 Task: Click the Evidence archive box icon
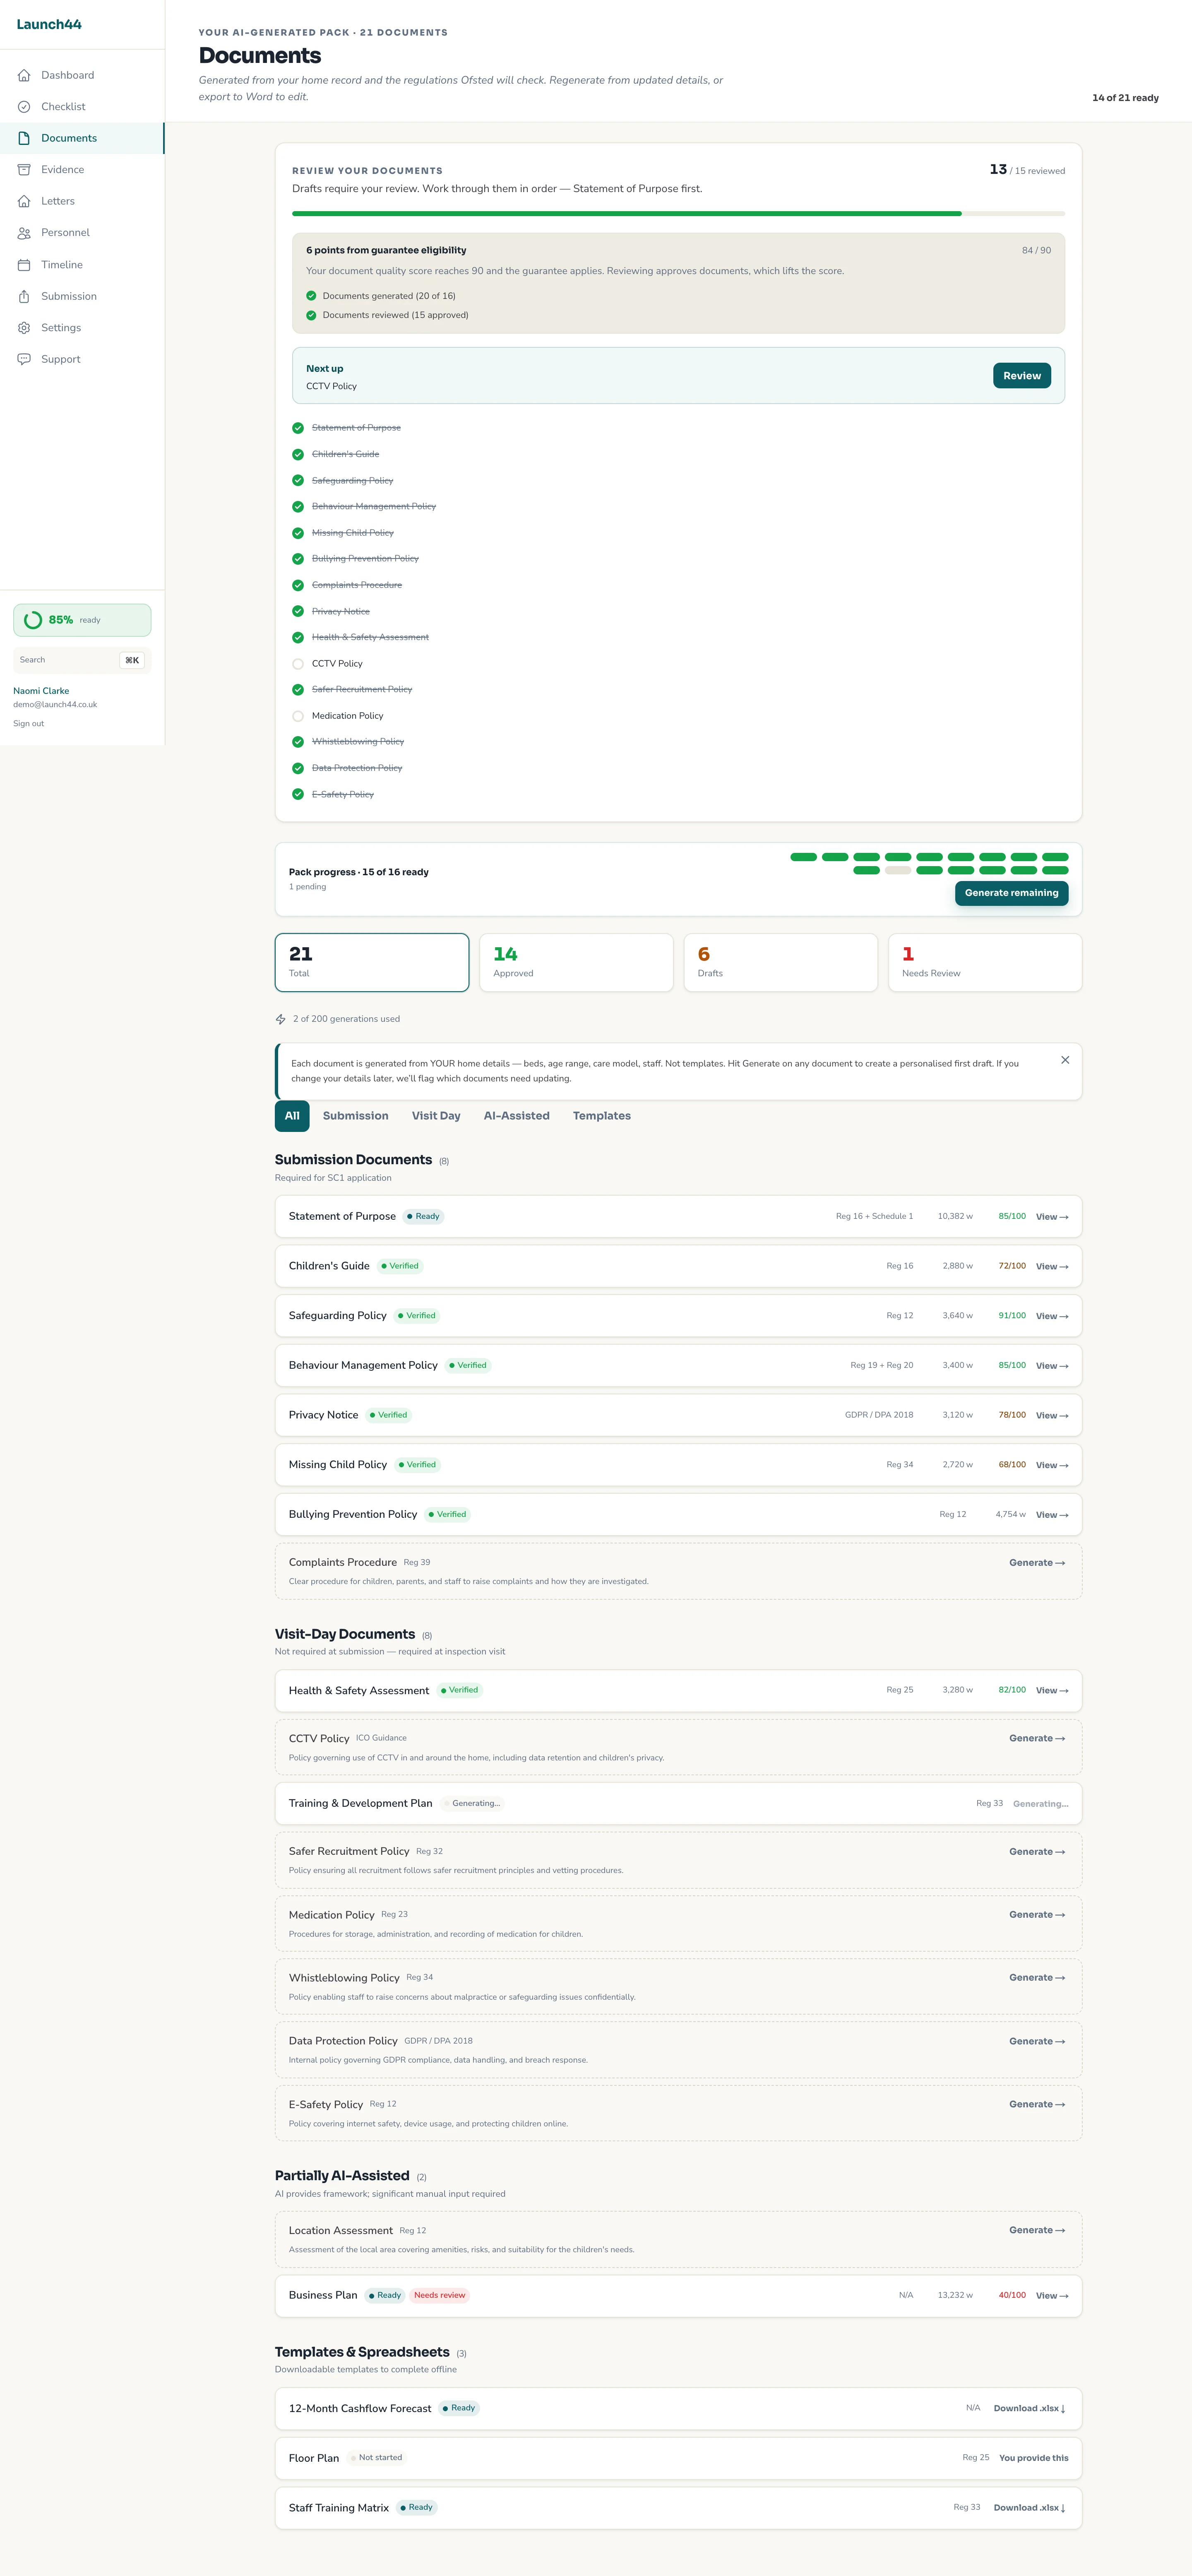coord(24,170)
